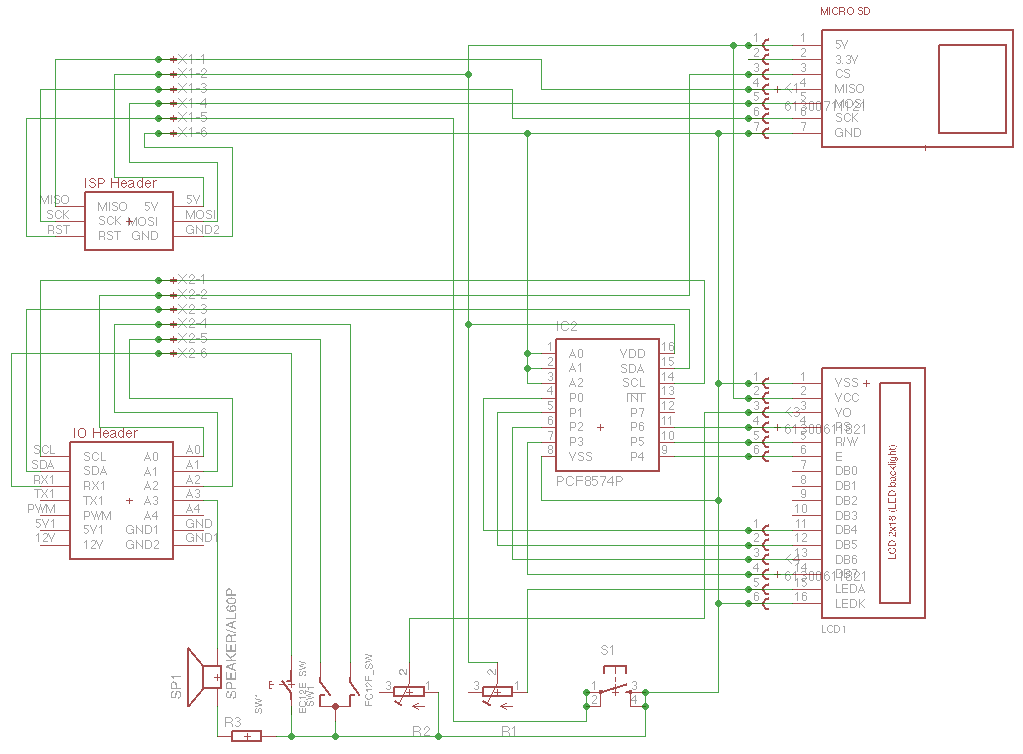Click the P3 pin label on IC2
This screenshot has width=1023, height=754.
576,442
